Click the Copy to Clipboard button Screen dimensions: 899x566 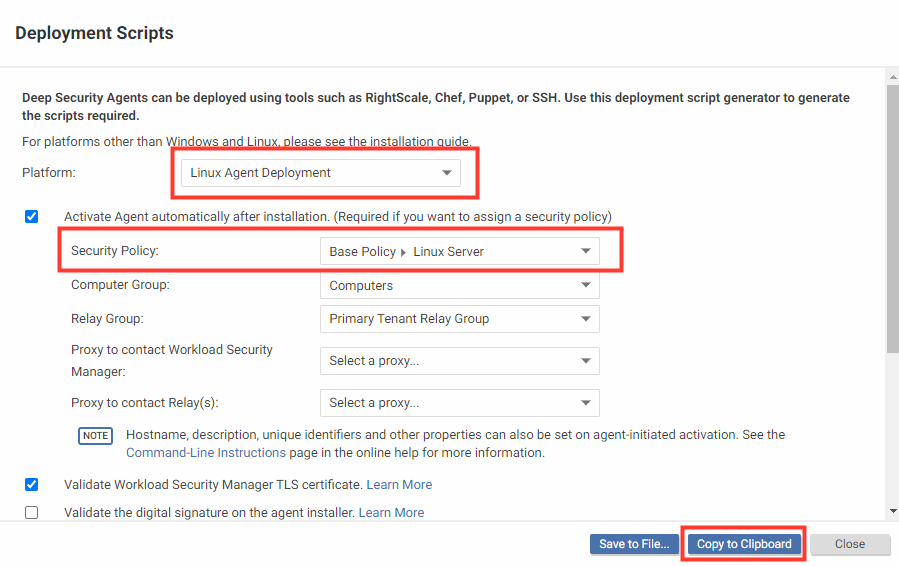pos(744,544)
